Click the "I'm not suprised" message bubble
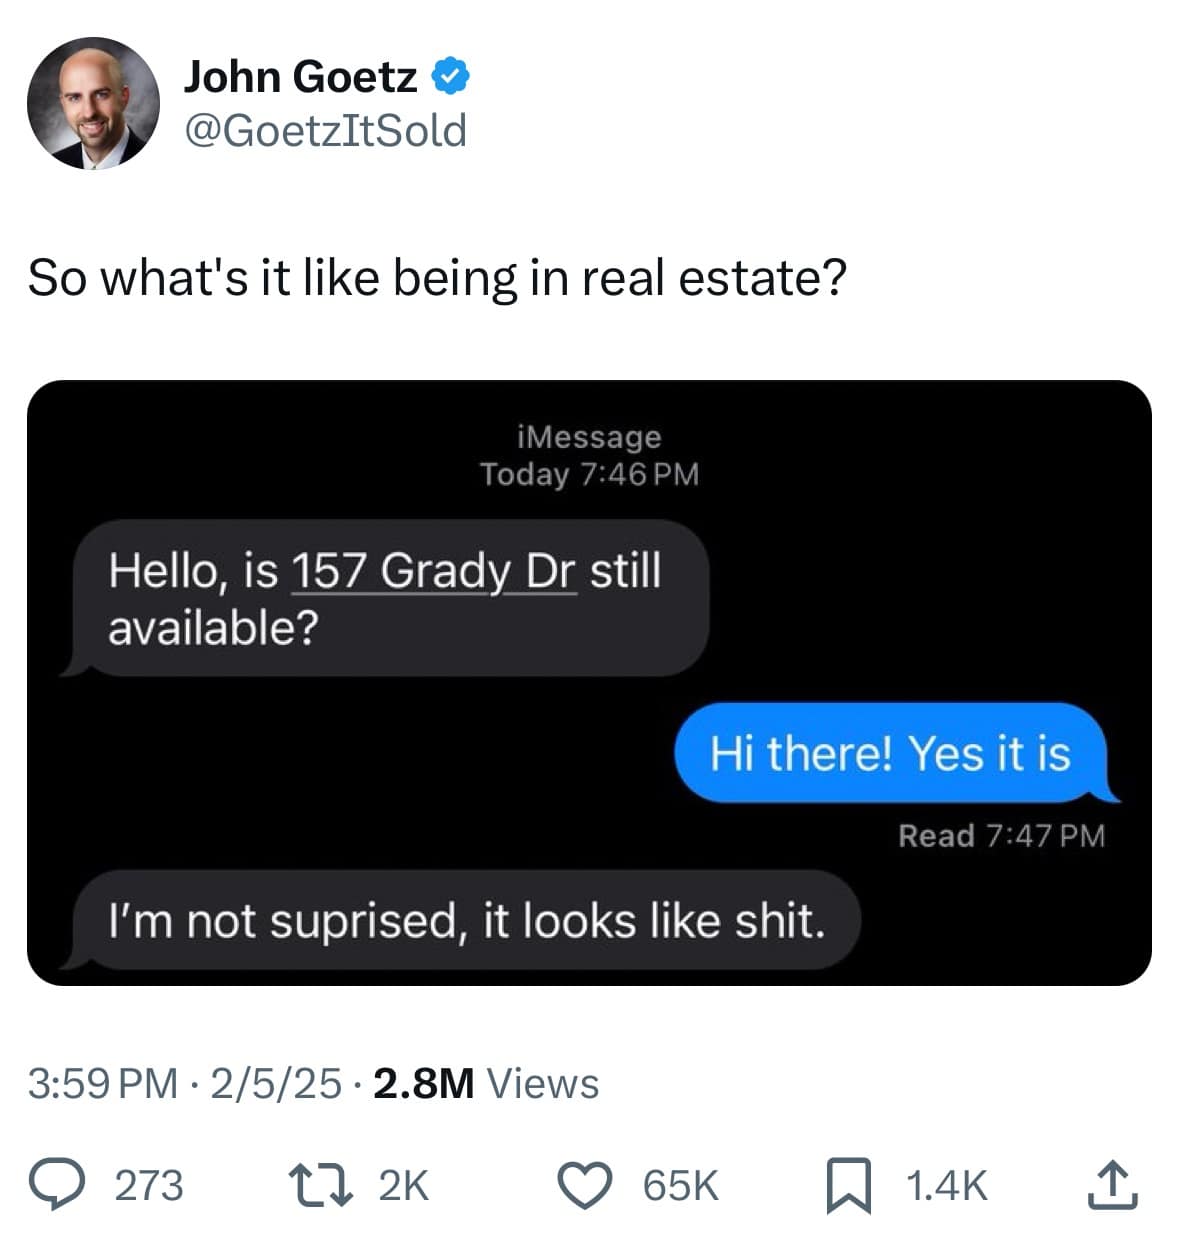Image resolution: width=1179 pixels, height=1257 pixels. pyautogui.click(x=466, y=920)
